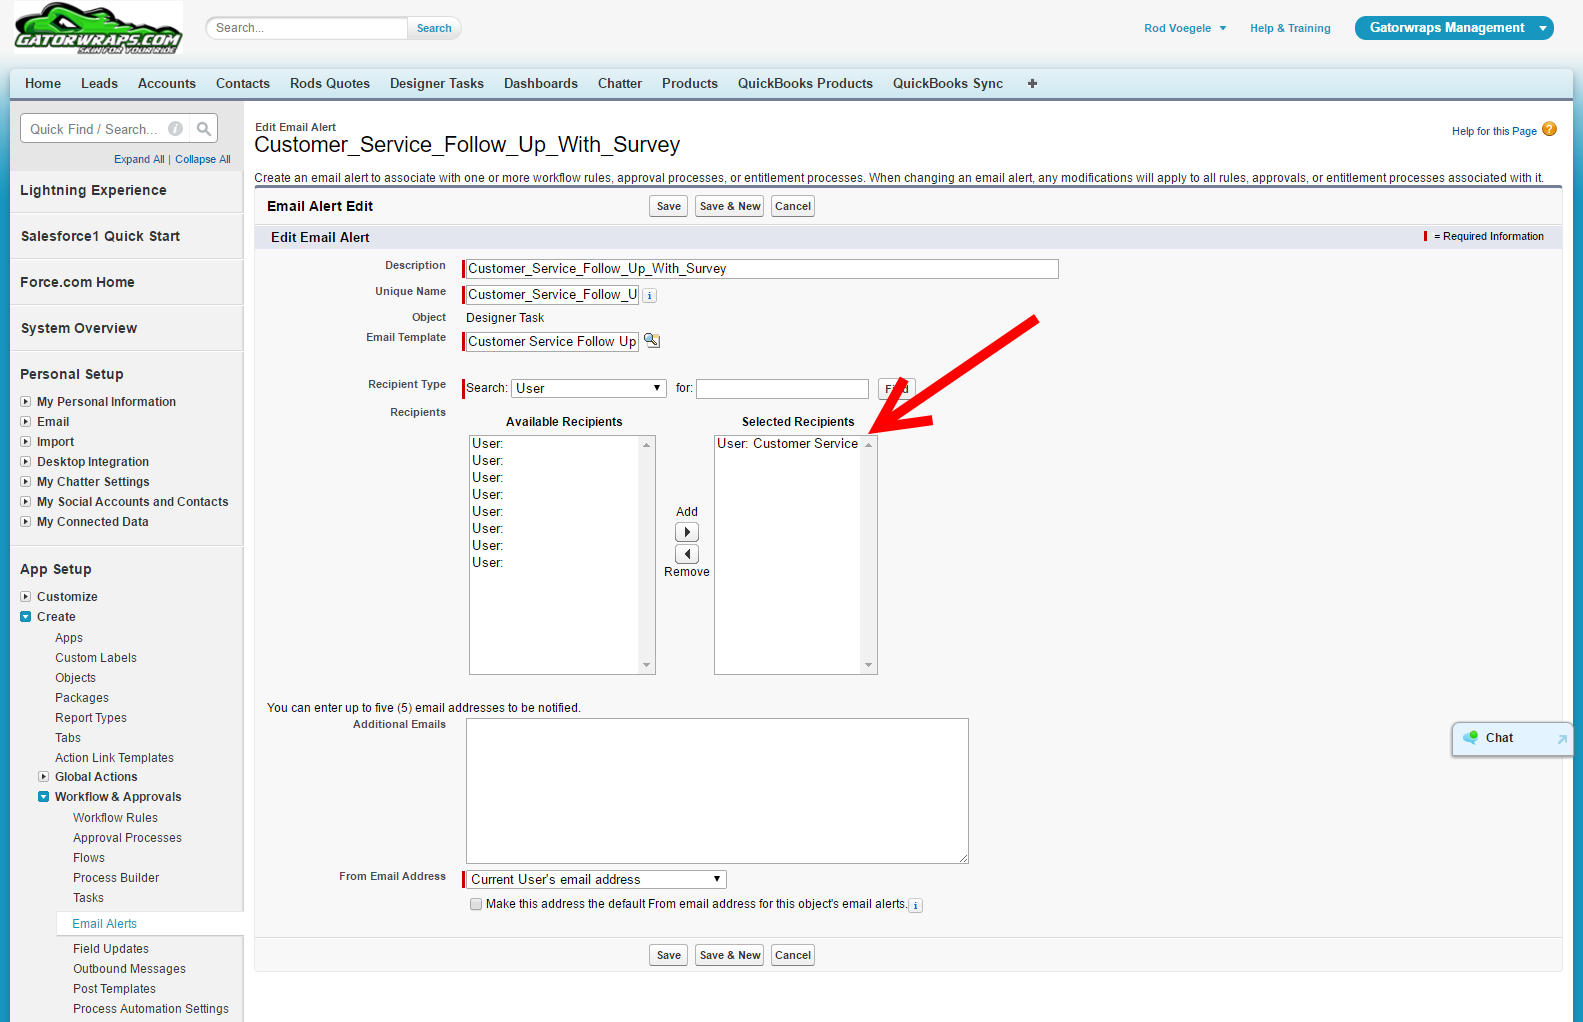Open Field Updates in sidebar

(111, 949)
